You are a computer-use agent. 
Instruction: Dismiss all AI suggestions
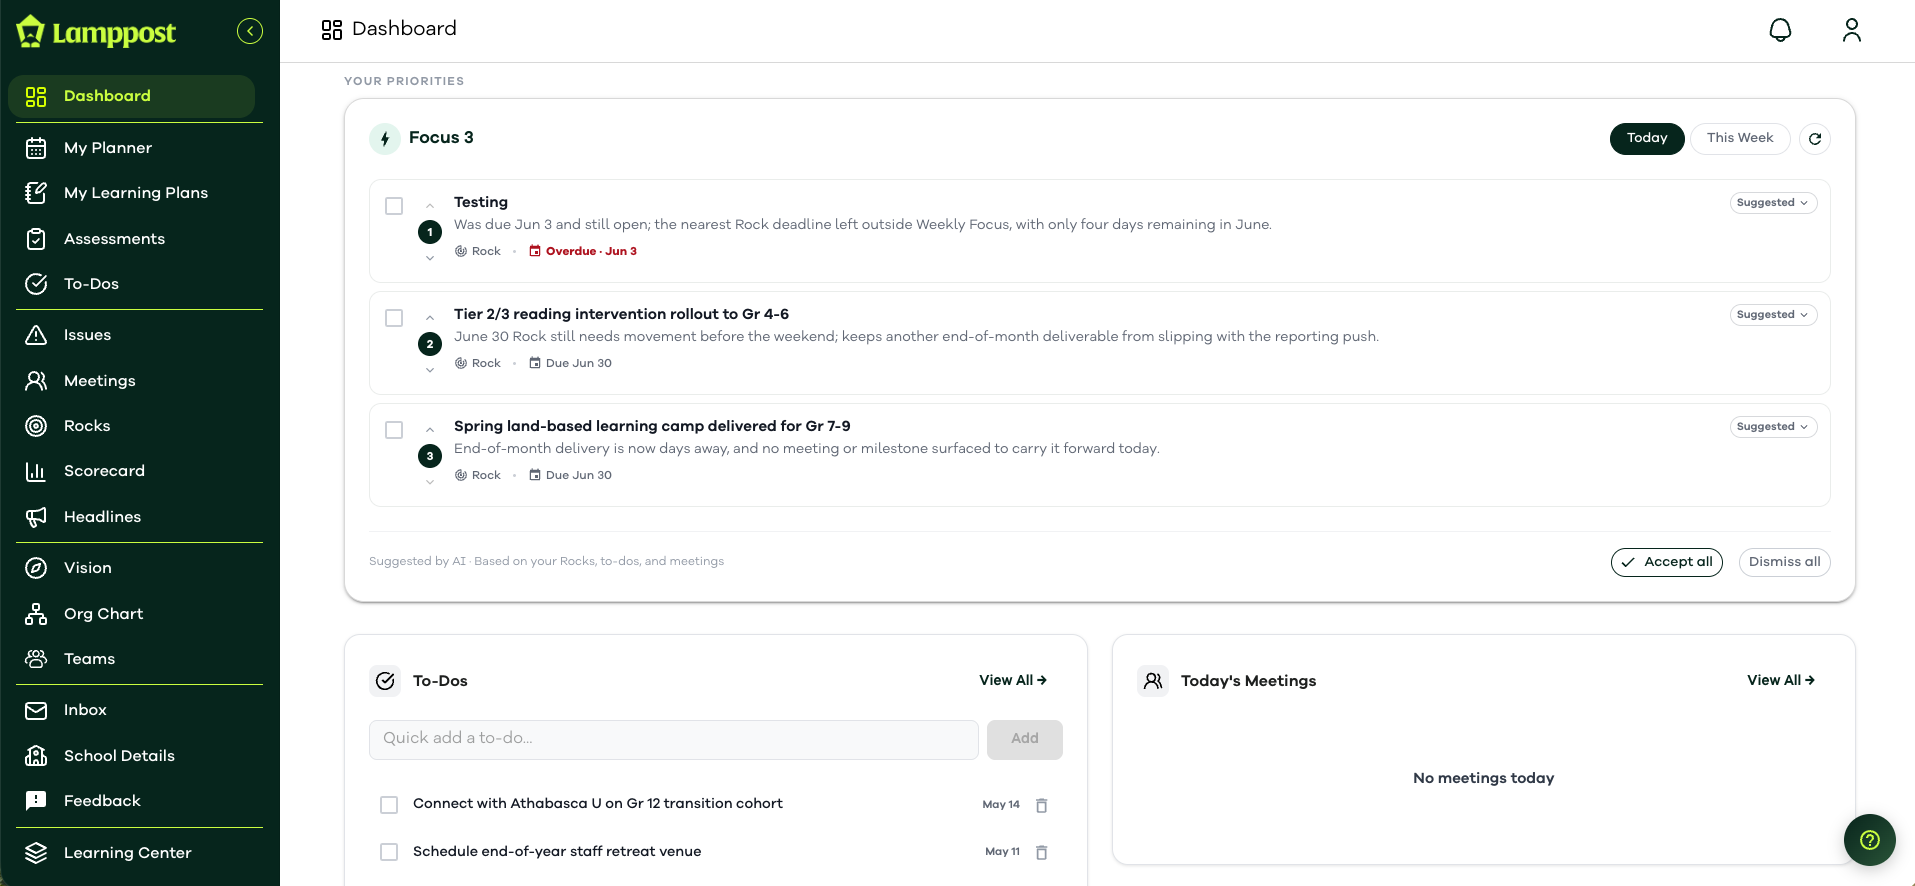[x=1784, y=562]
